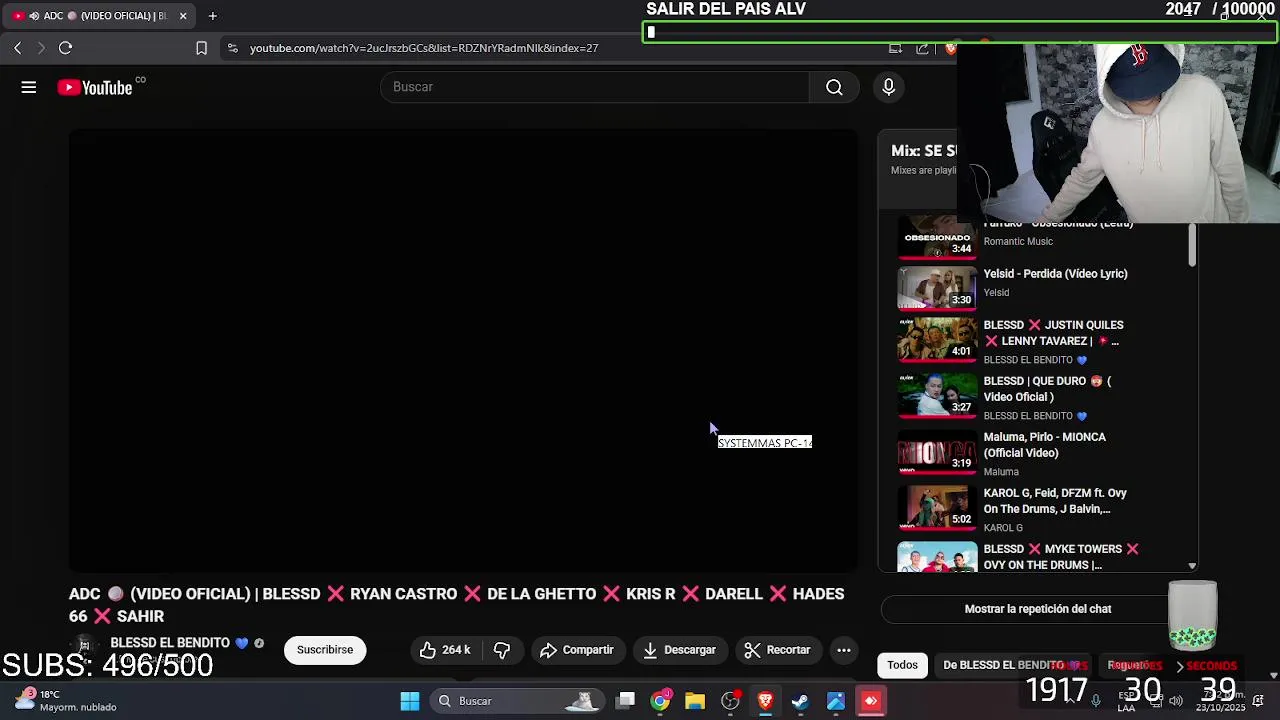Select the Todos filter chip
The width and height of the screenshot is (1280, 720).
point(902,665)
